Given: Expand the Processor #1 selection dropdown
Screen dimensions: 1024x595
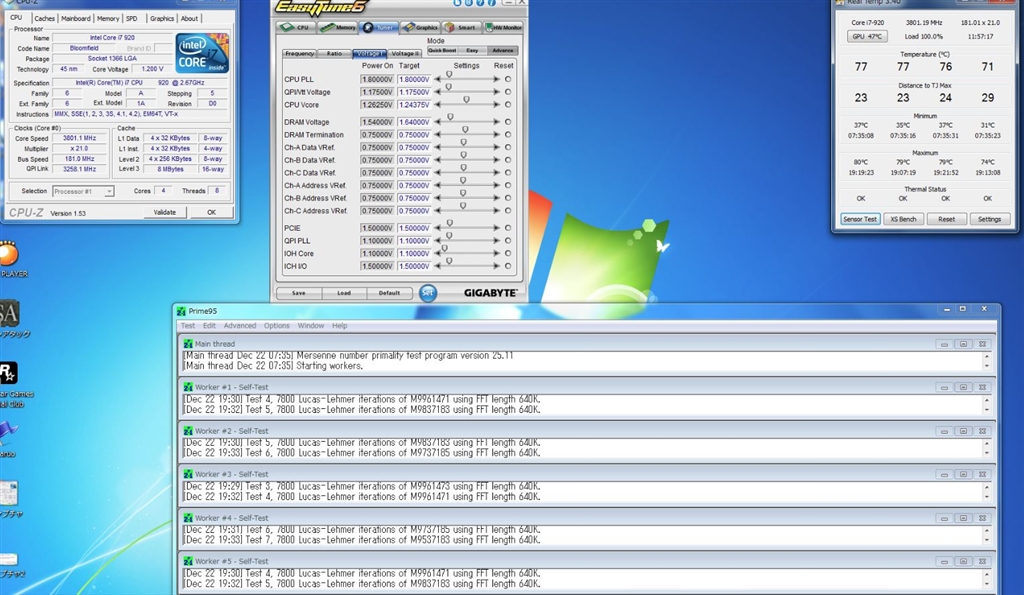Looking at the screenshot, I should click(109, 191).
